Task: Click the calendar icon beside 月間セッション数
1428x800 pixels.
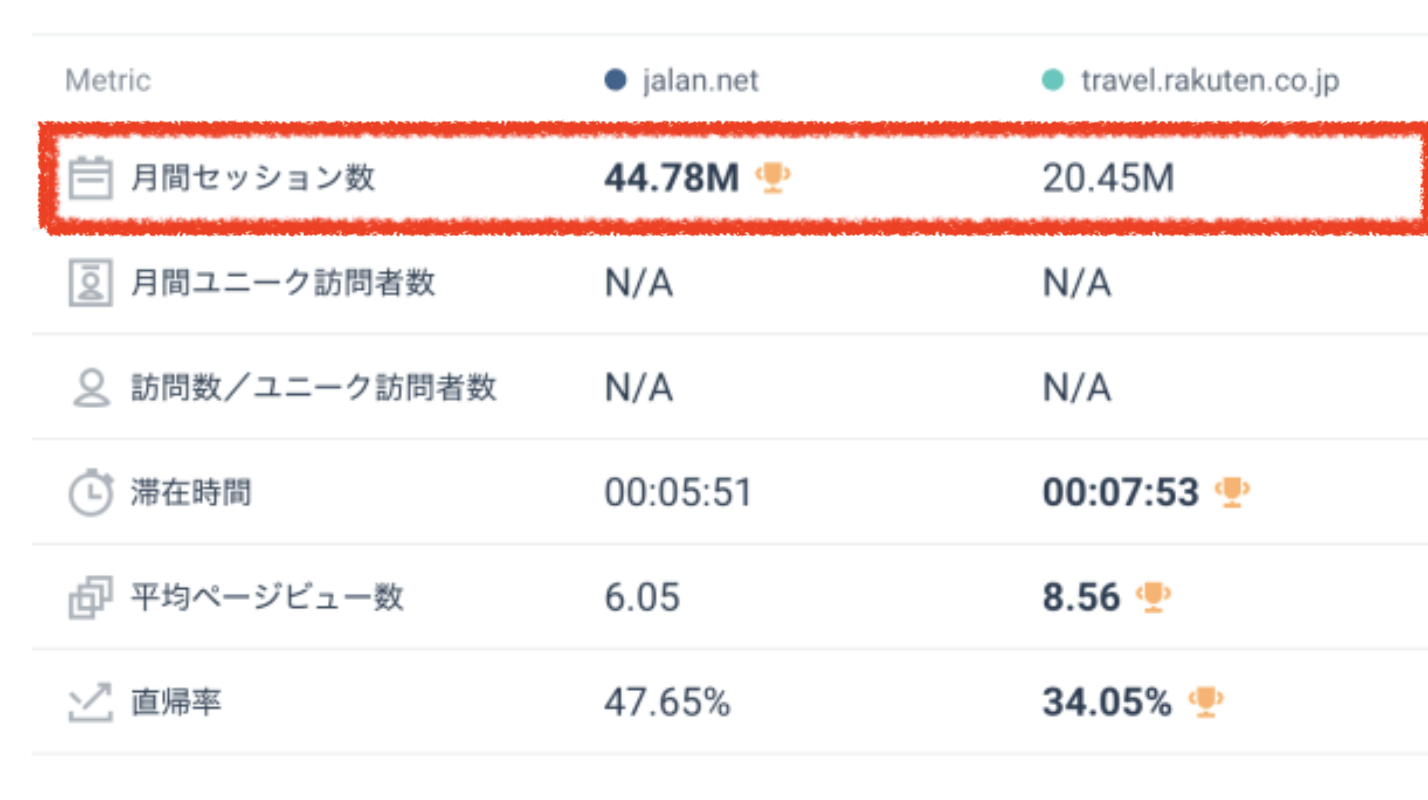Action: coord(90,178)
